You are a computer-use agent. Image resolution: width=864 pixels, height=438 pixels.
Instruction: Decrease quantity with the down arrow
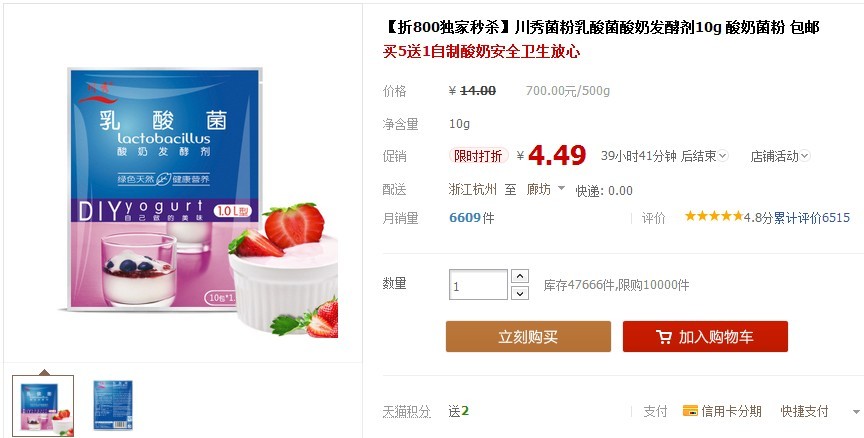point(520,293)
